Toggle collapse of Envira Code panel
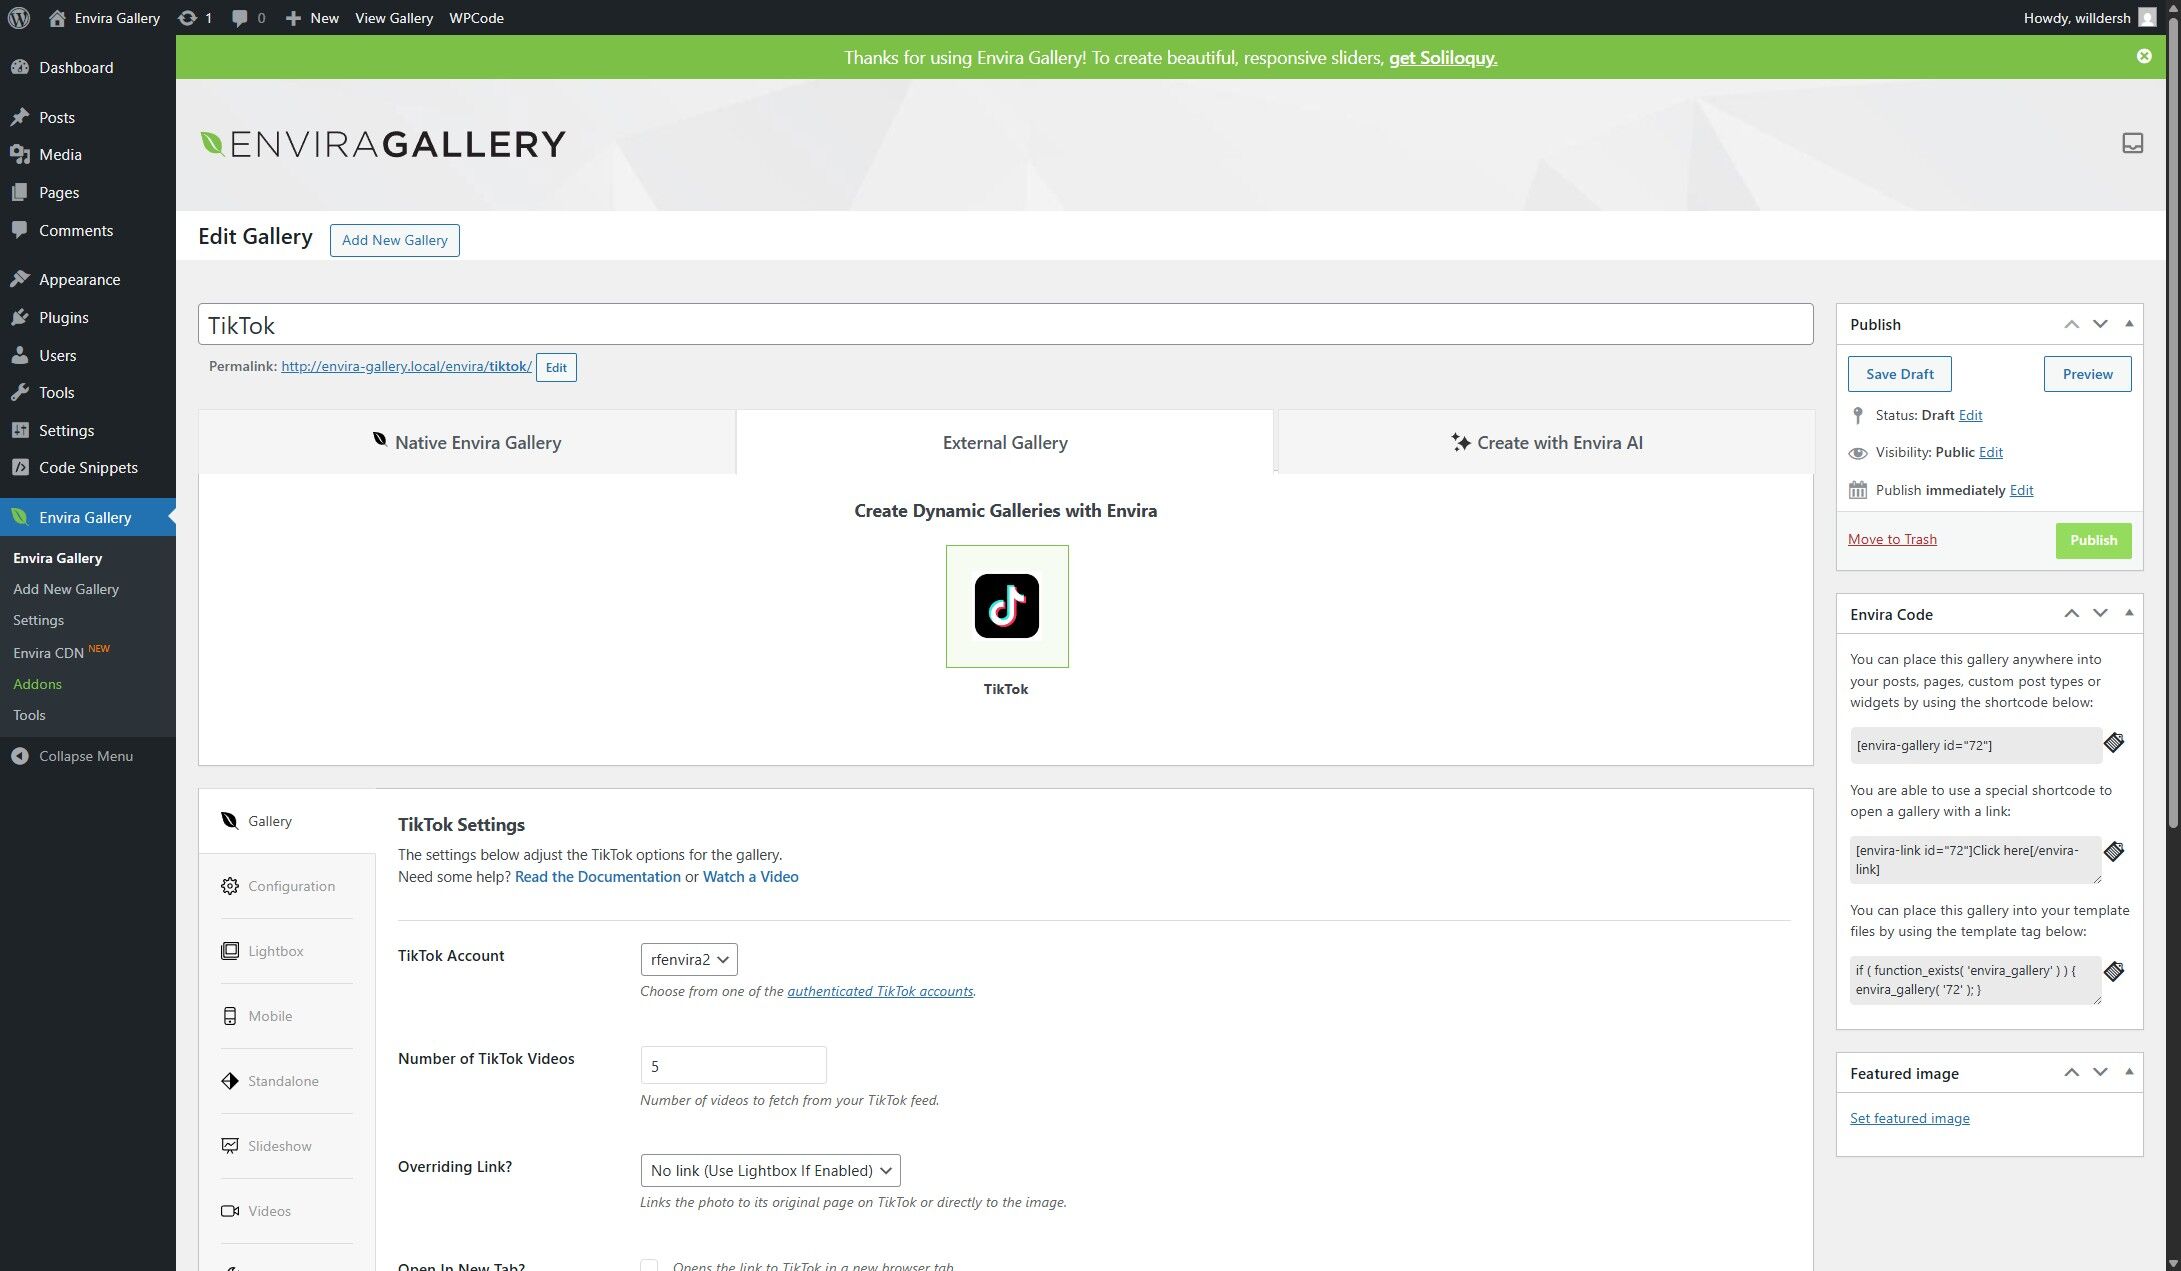This screenshot has width=2181, height=1271. pos(2129,613)
